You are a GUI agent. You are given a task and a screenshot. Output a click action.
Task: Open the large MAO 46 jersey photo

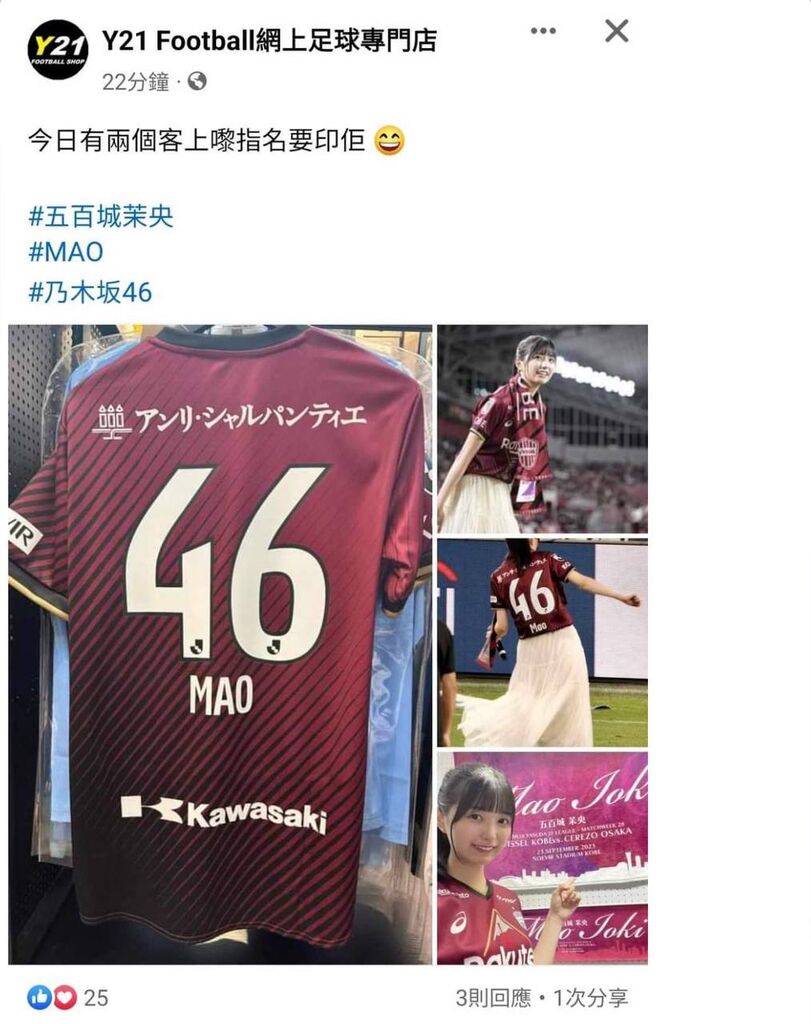click(220, 644)
